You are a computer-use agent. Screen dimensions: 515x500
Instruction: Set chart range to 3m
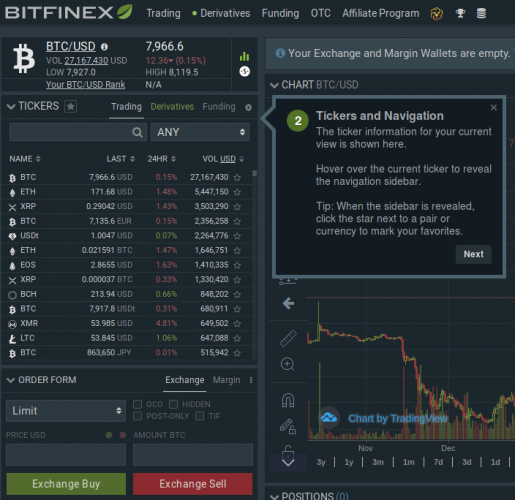tap(378, 462)
